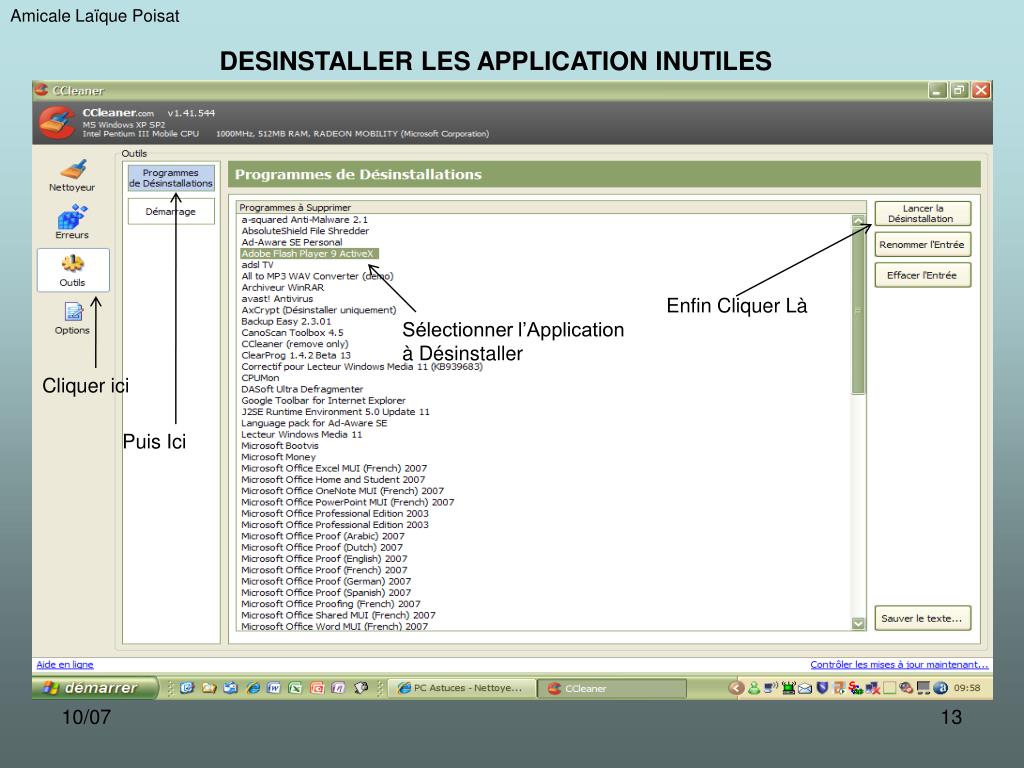This screenshot has height=768, width=1024.
Task: Sort by the Programmes à Supprimer header
Action: point(551,207)
